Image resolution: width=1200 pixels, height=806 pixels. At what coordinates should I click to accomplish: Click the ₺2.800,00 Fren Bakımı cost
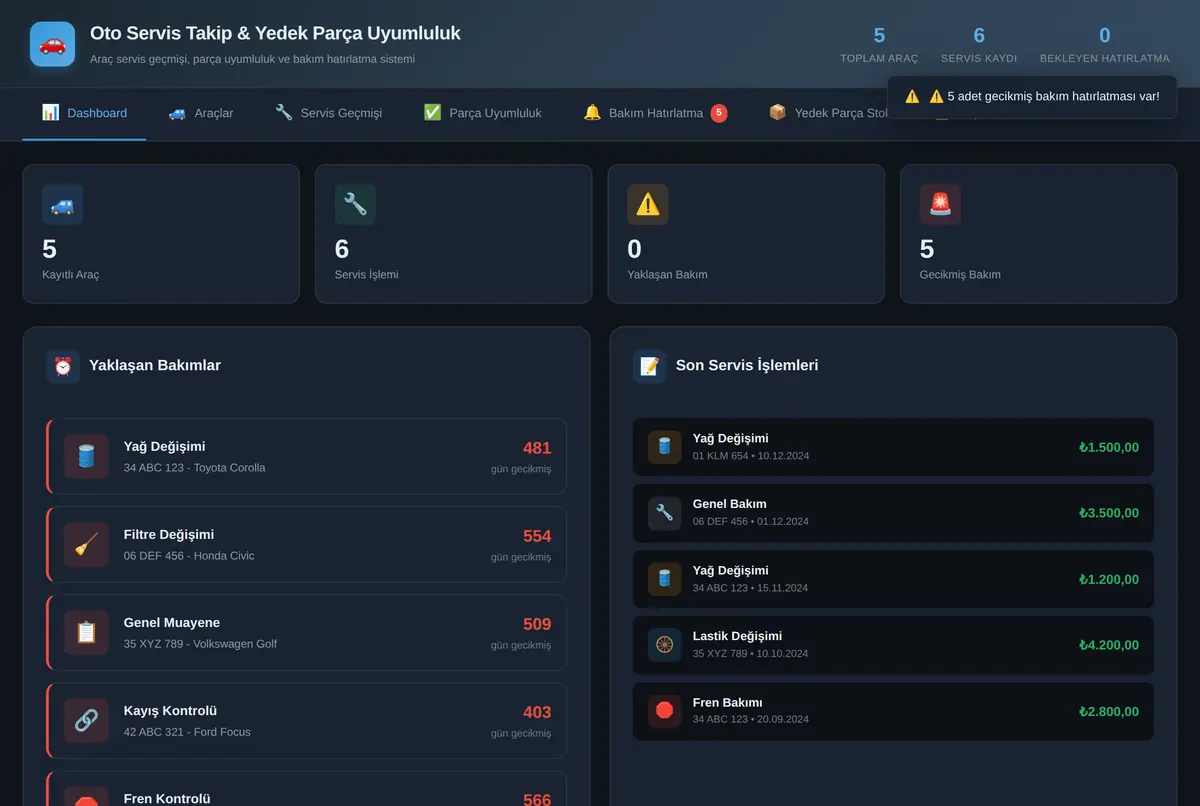(x=1108, y=712)
